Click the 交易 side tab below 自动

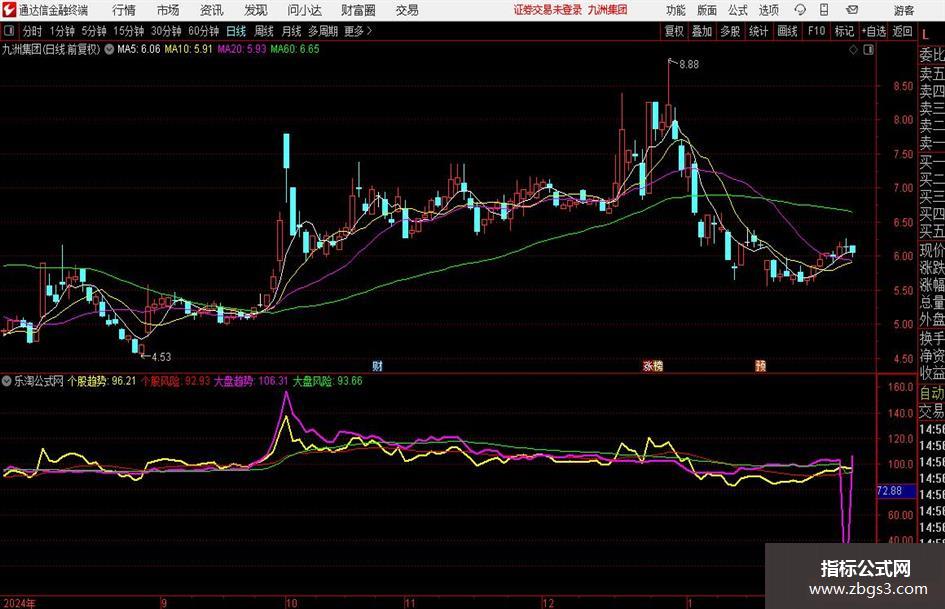(x=932, y=411)
